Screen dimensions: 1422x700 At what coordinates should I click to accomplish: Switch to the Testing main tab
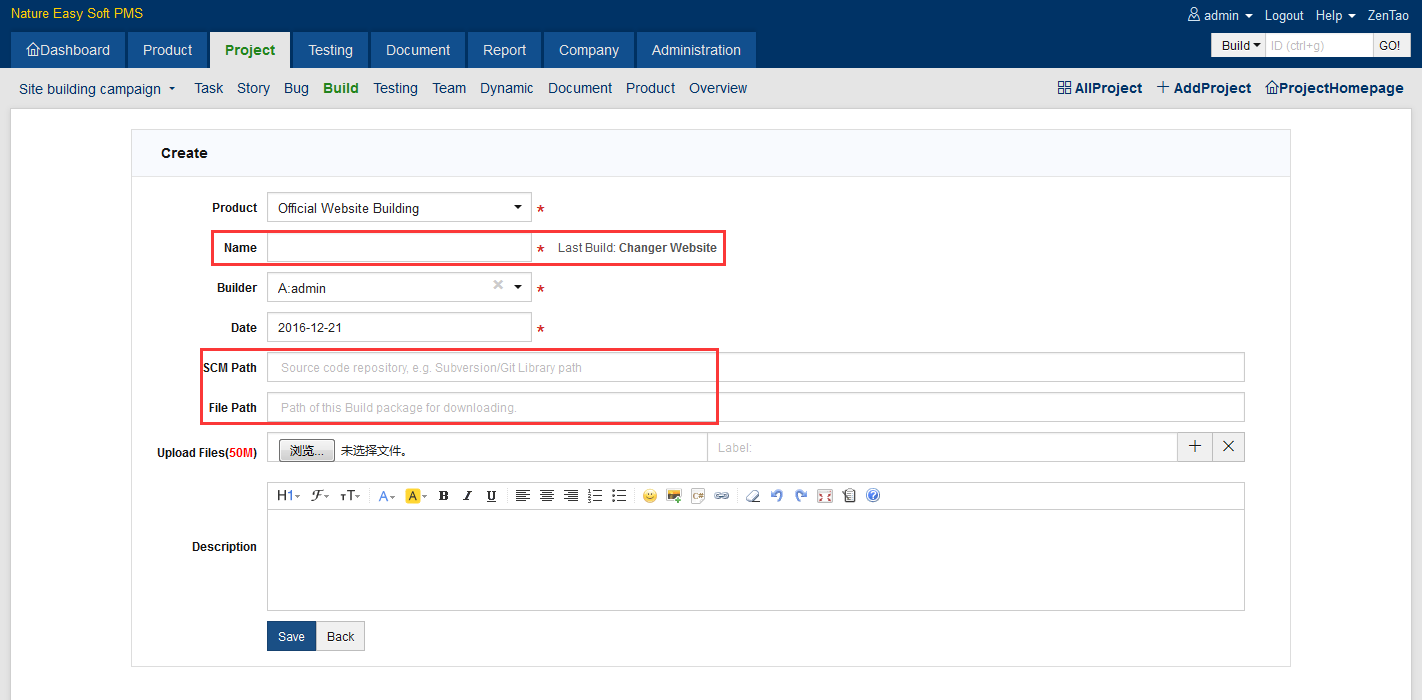pyautogui.click(x=330, y=50)
